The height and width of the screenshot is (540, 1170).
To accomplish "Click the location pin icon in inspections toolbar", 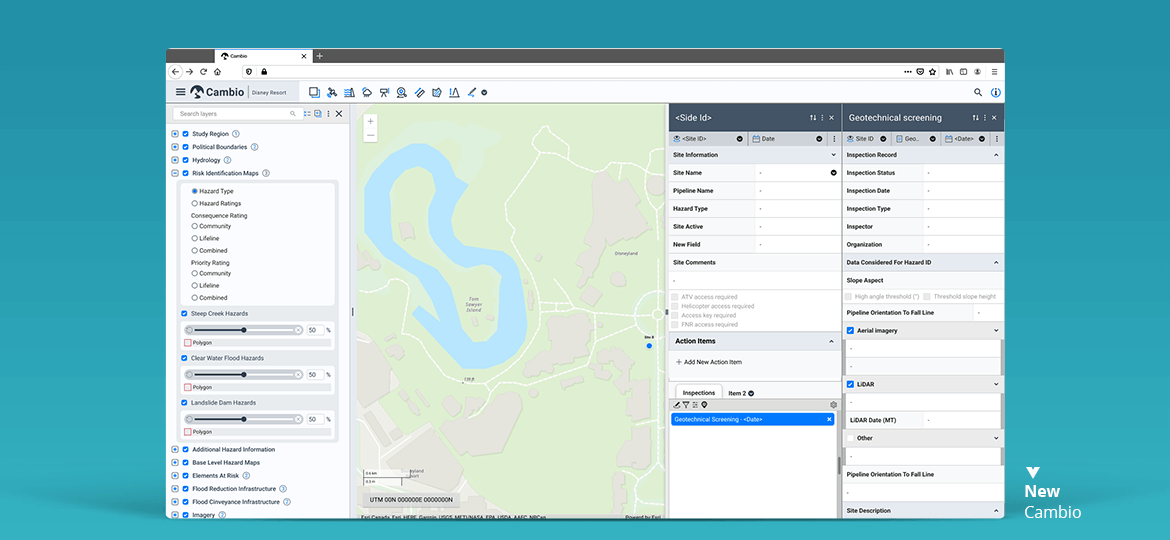I will [704, 405].
